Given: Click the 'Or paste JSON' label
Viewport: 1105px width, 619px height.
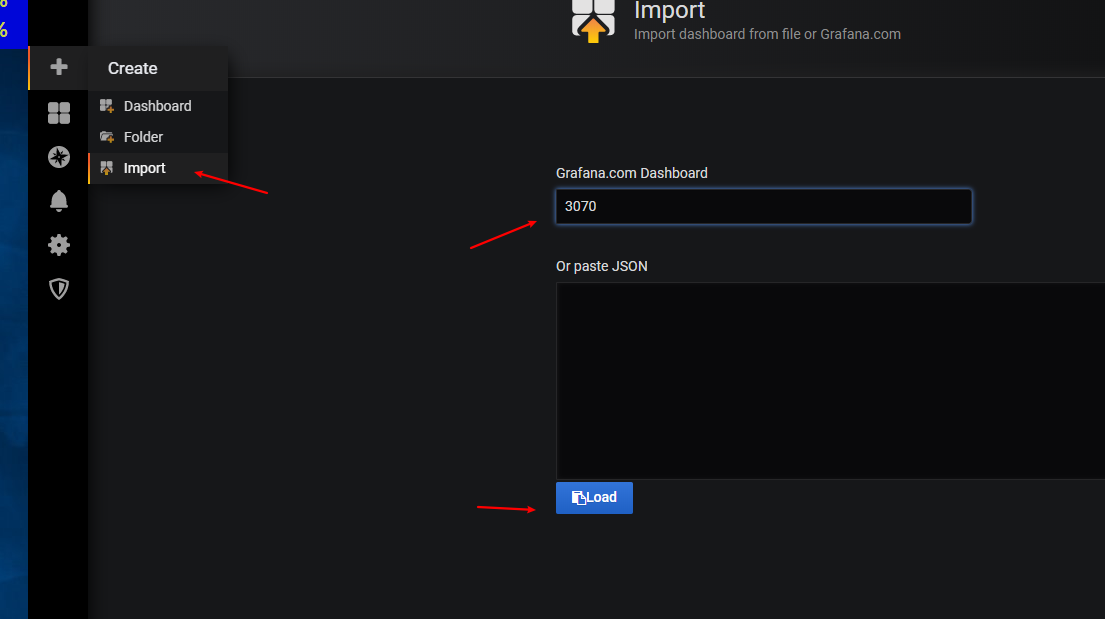Looking at the screenshot, I should (602, 266).
